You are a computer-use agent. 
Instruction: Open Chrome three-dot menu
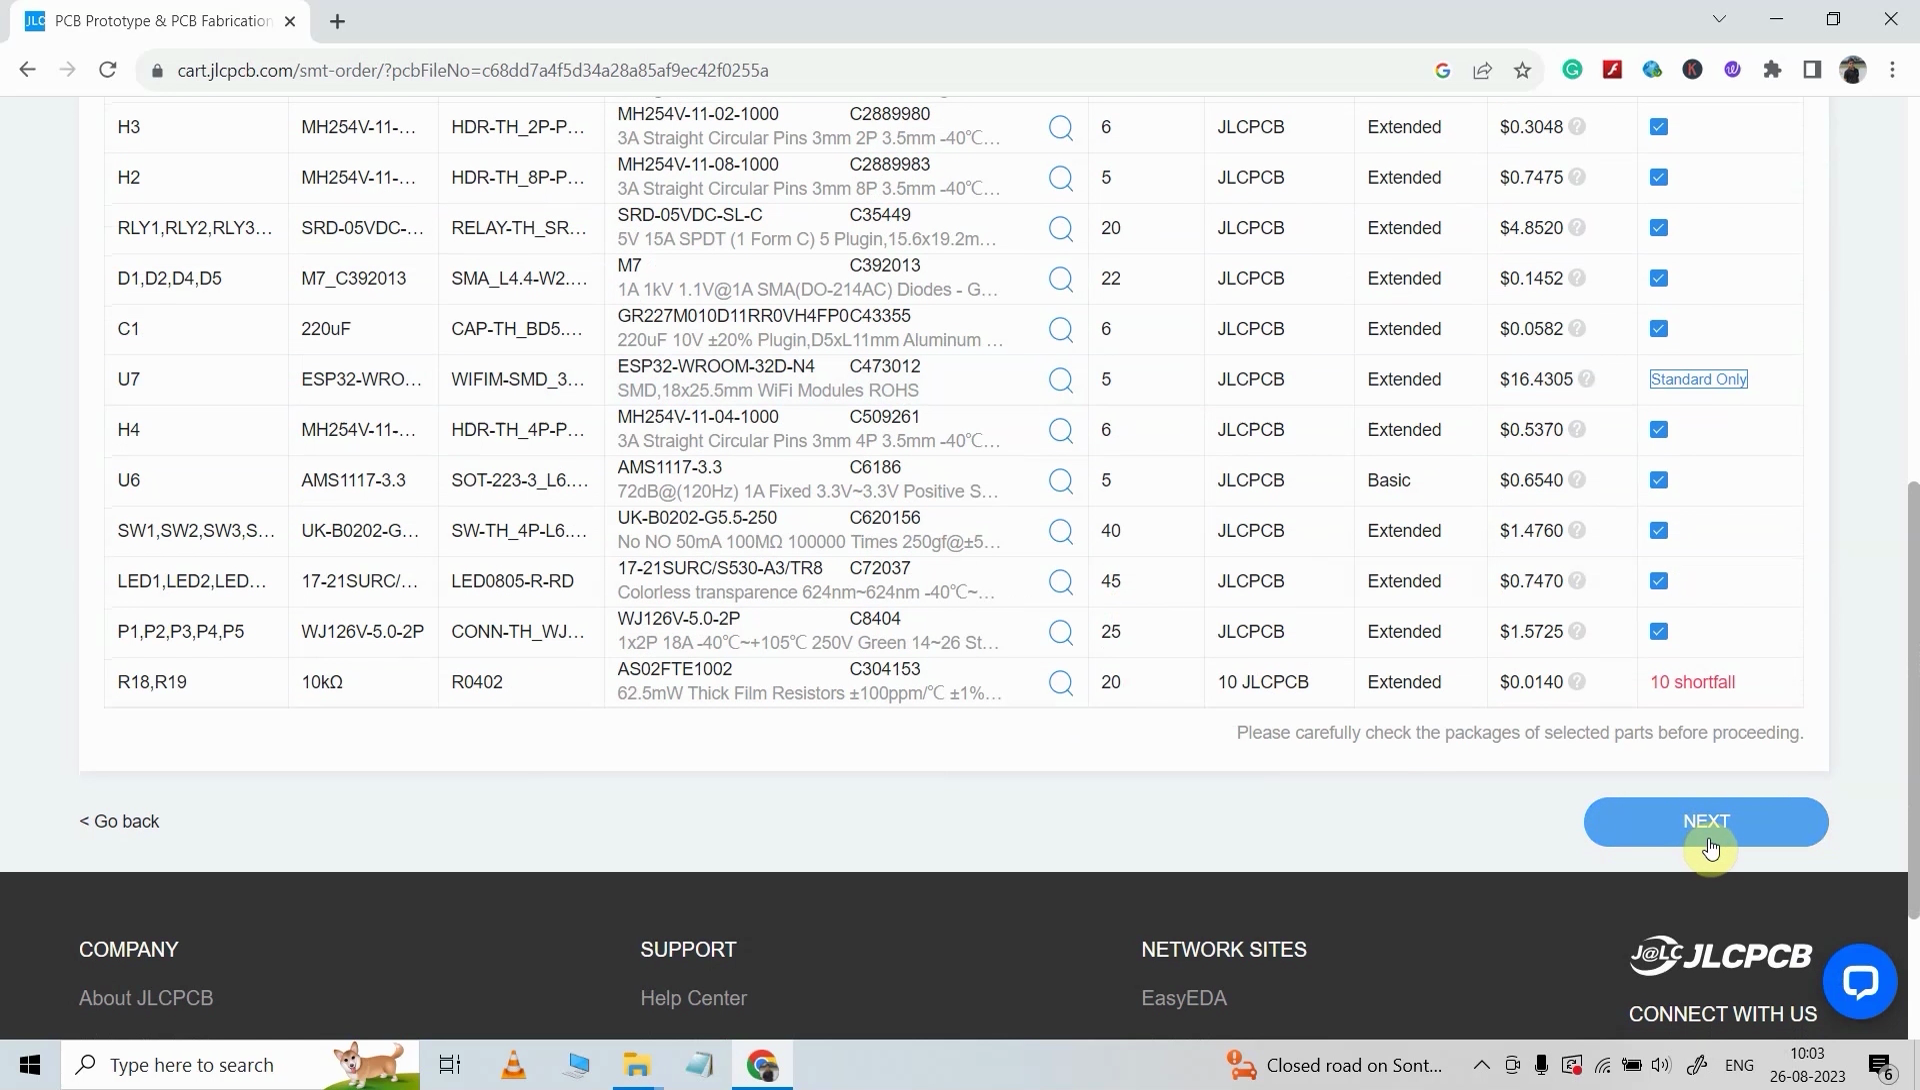click(x=1892, y=70)
